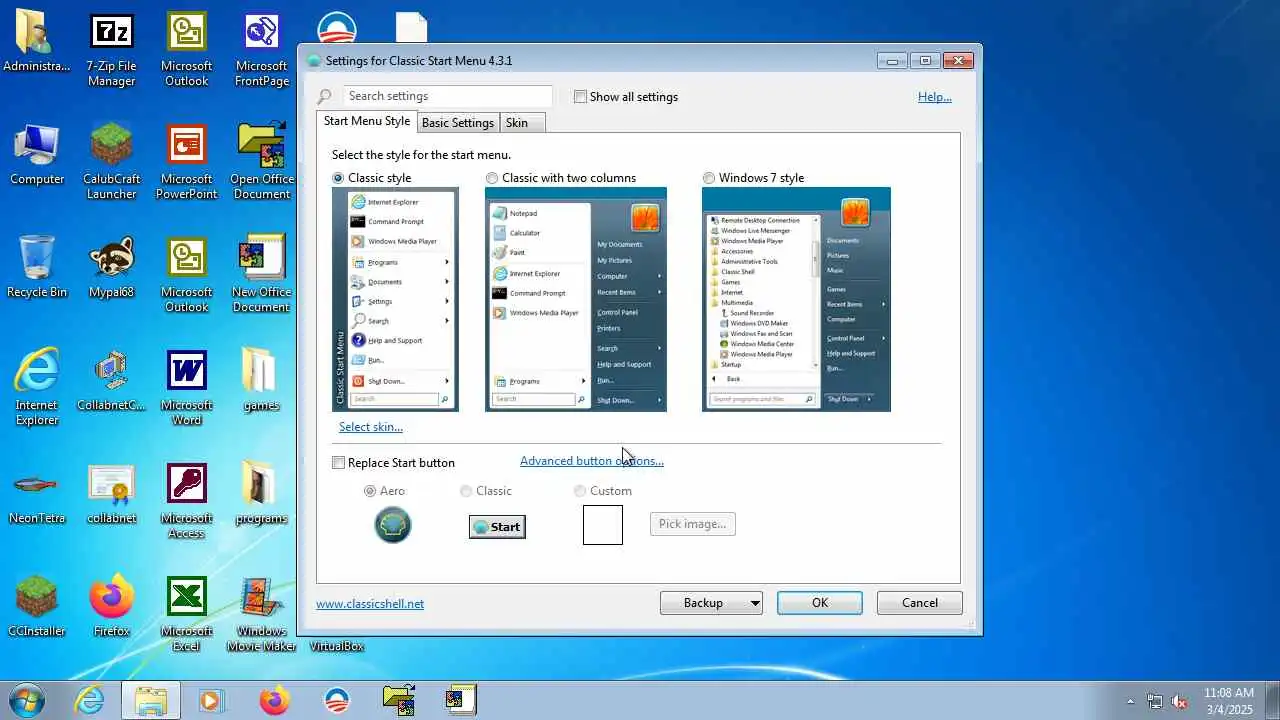The height and width of the screenshot is (720, 1280).
Task: Launch Internet Explorer desktop icon
Action: [37, 388]
